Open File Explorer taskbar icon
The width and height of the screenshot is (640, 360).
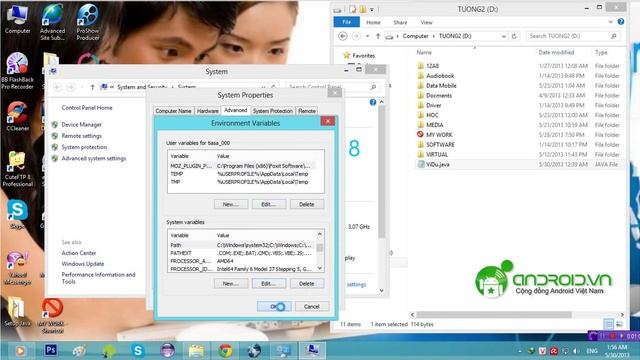click(196, 350)
